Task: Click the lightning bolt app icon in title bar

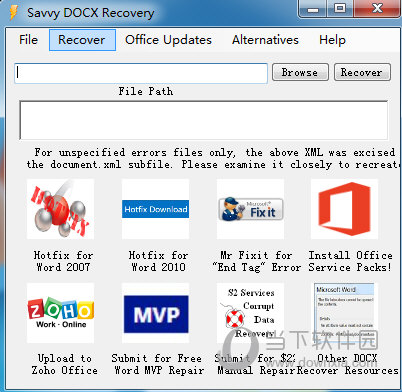Action: coord(14,13)
